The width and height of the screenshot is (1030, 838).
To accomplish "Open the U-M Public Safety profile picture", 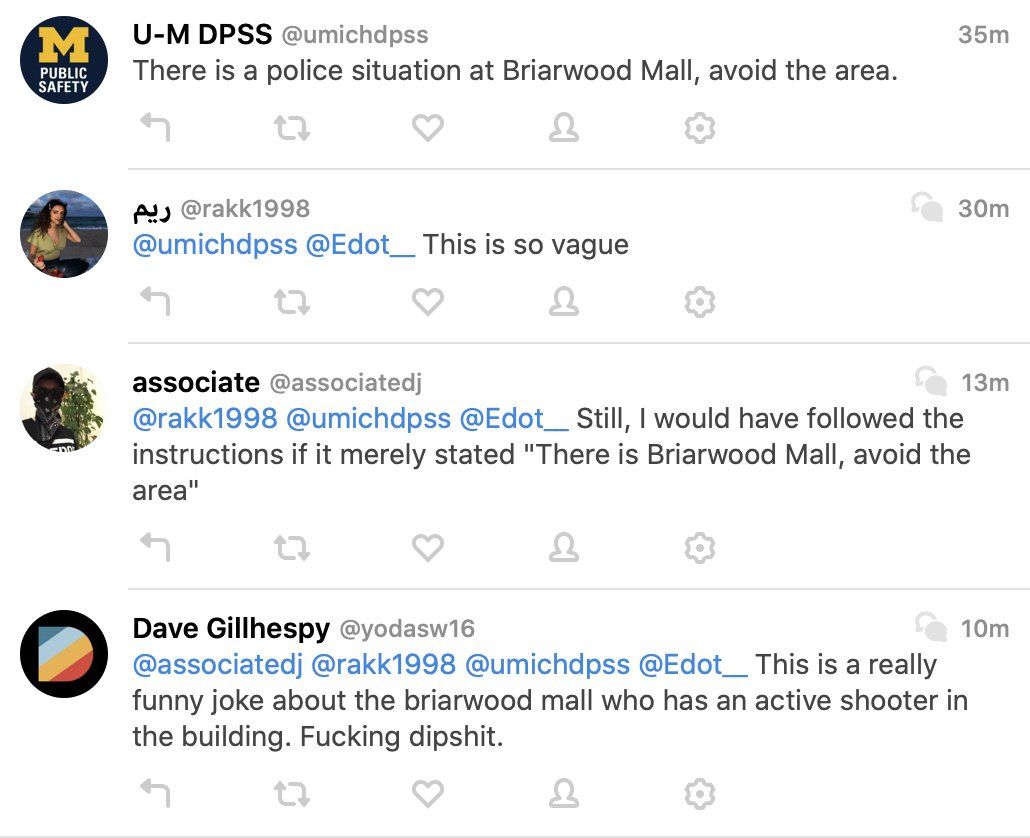I will coord(64,59).
